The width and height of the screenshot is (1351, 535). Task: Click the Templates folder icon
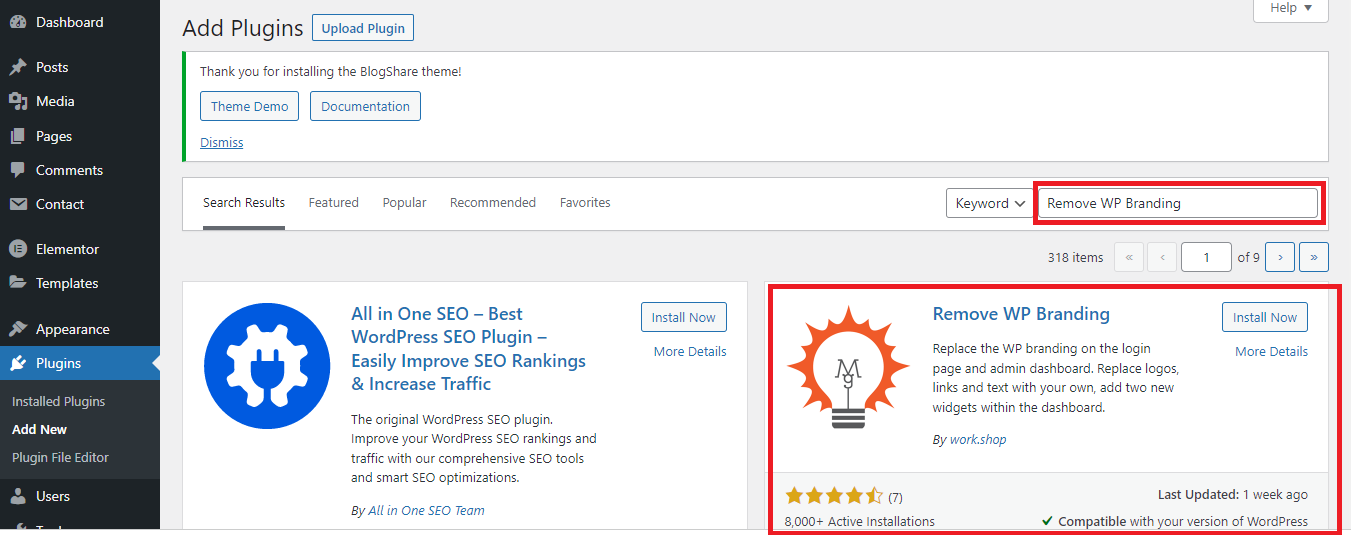(x=18, y=283)
